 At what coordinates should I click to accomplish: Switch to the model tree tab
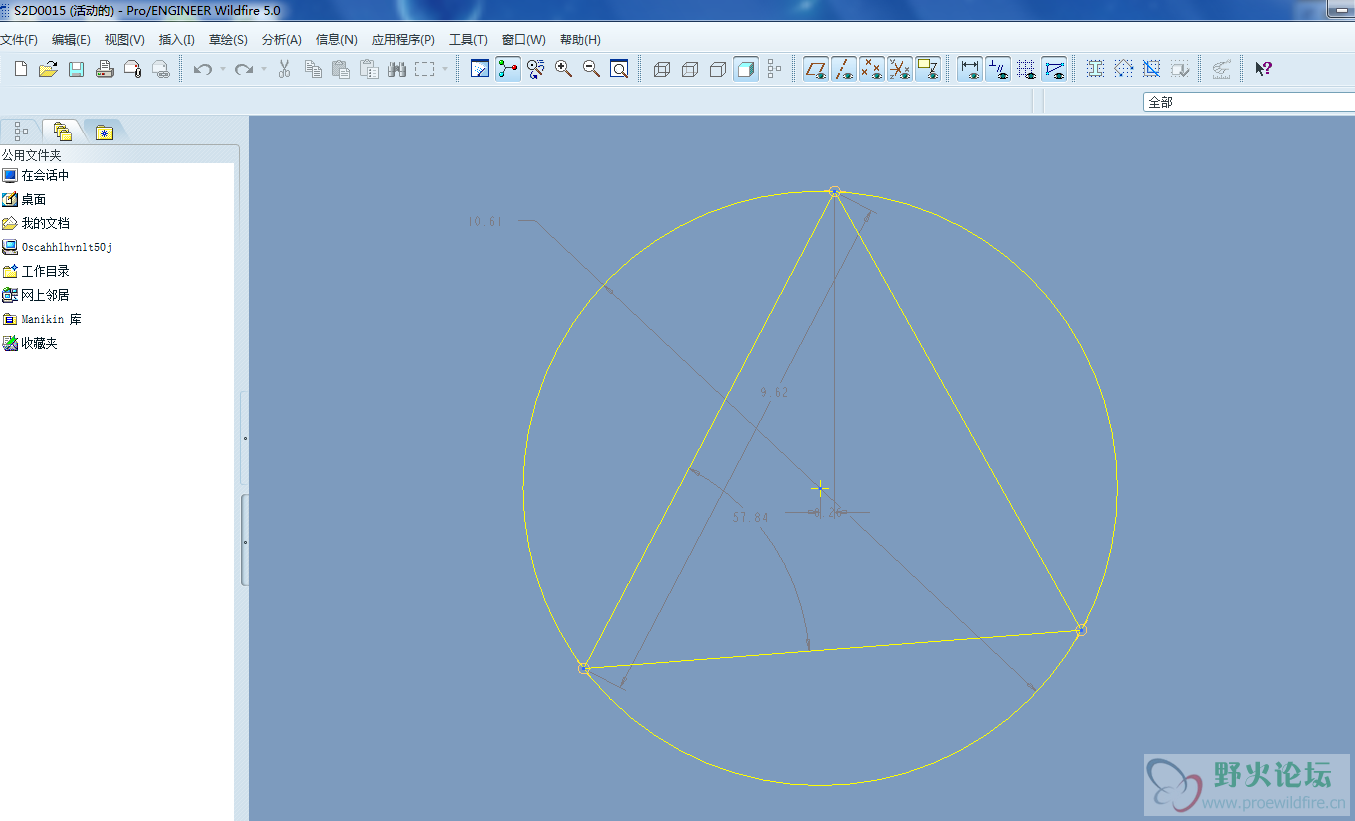pyautogui.click(x=21, y=131)
